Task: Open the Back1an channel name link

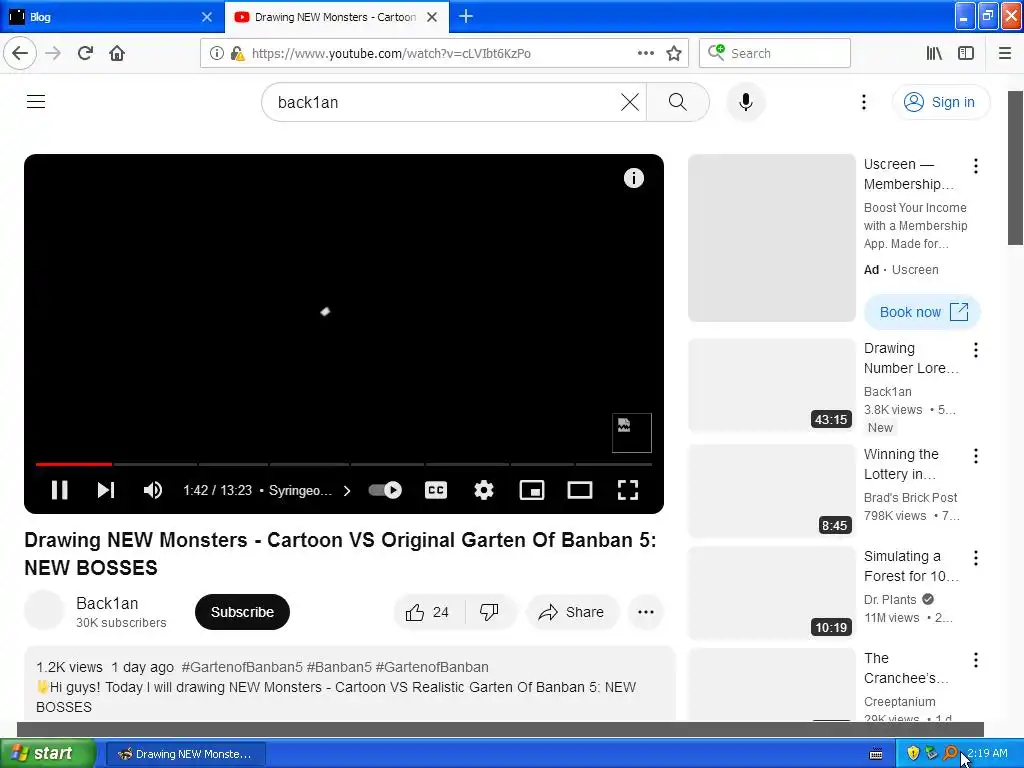Action: click(x=107, y=603)
